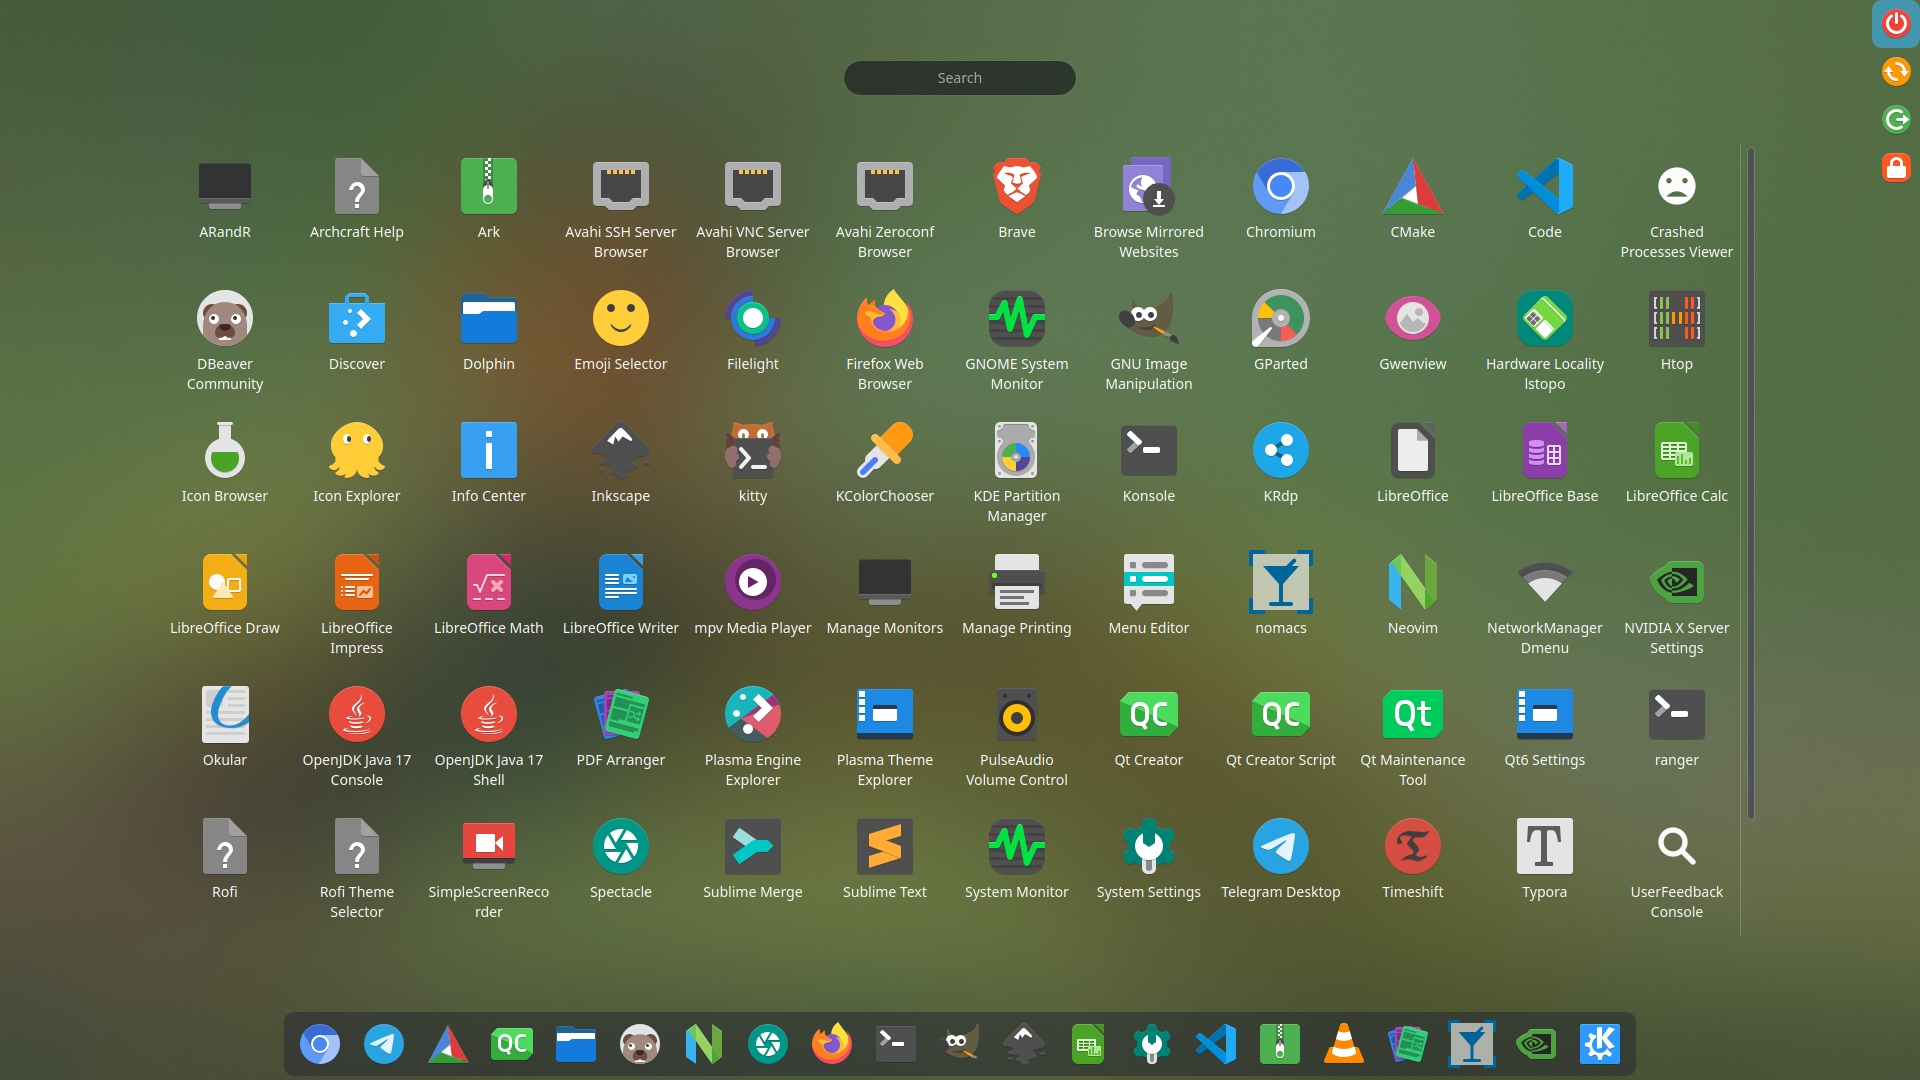Open Menu Editor
The height and width of the screenshot is (1080, 1920).
1149,596
